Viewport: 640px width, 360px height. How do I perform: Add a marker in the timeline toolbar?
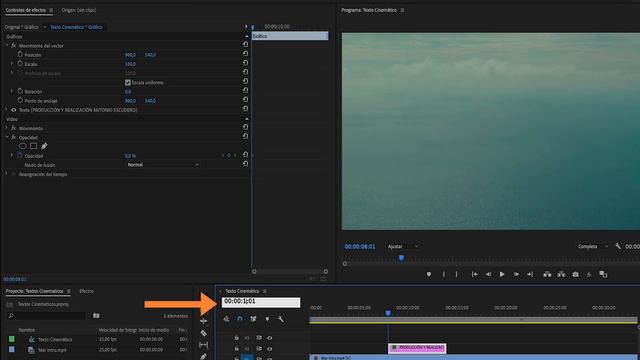tap(267, 319)
